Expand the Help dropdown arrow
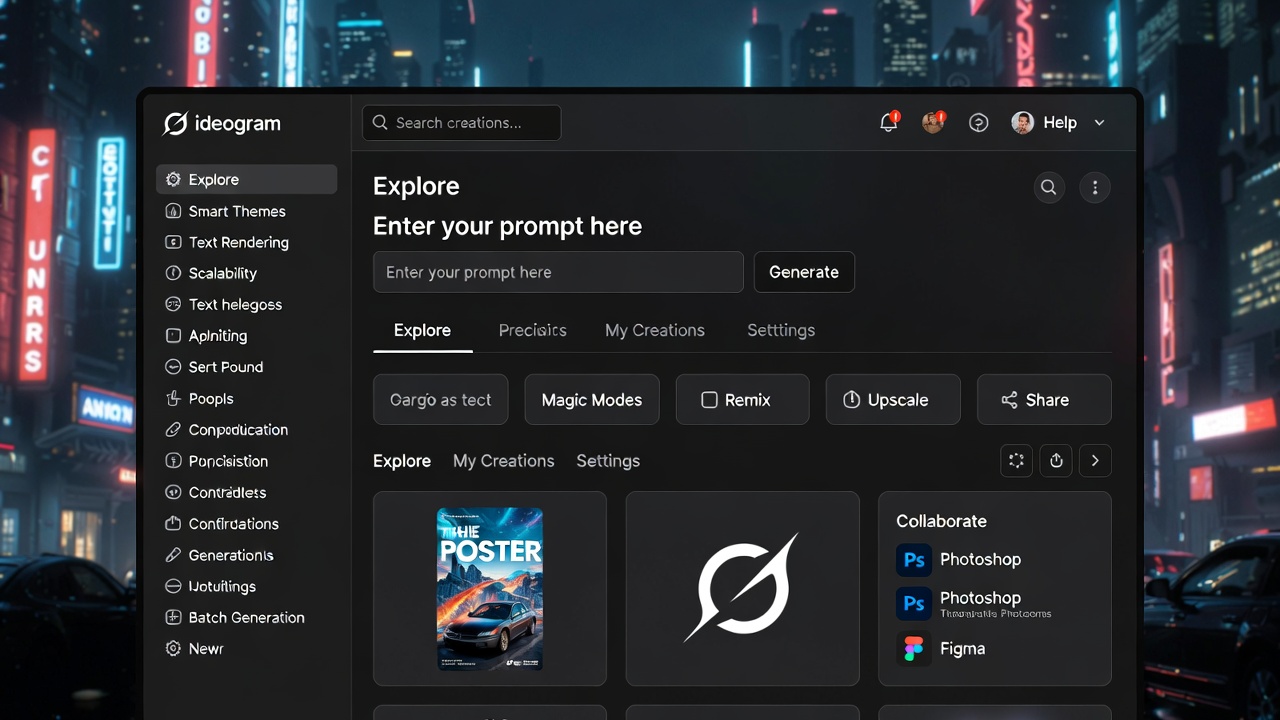 click(1100, 123)
